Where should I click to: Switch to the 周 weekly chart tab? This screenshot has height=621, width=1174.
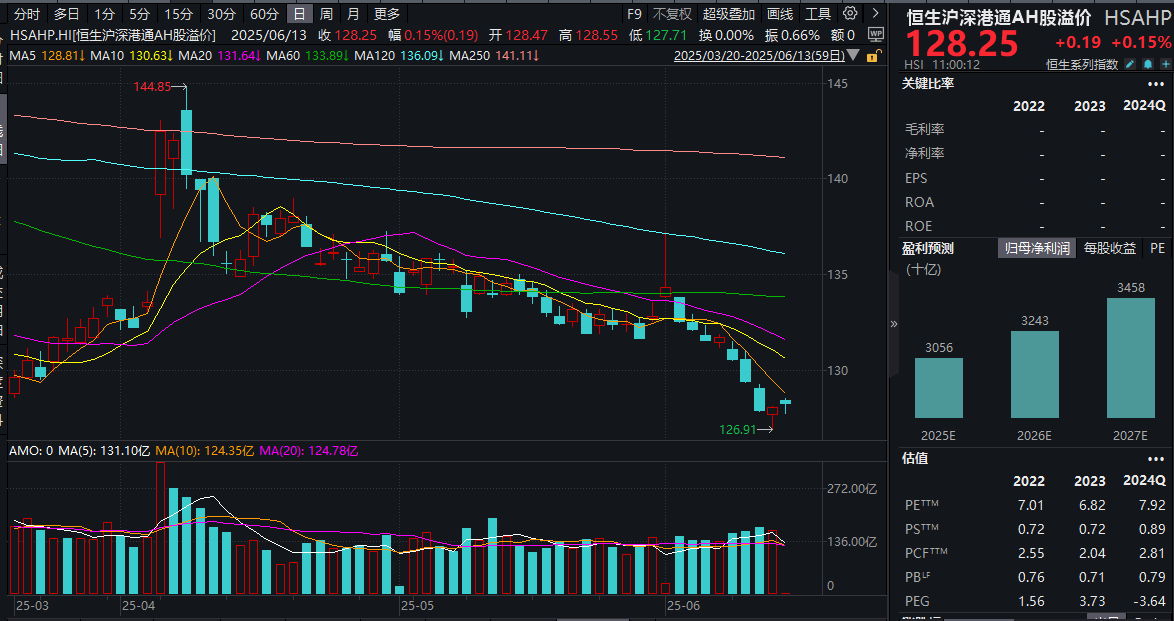click(324, 14)
